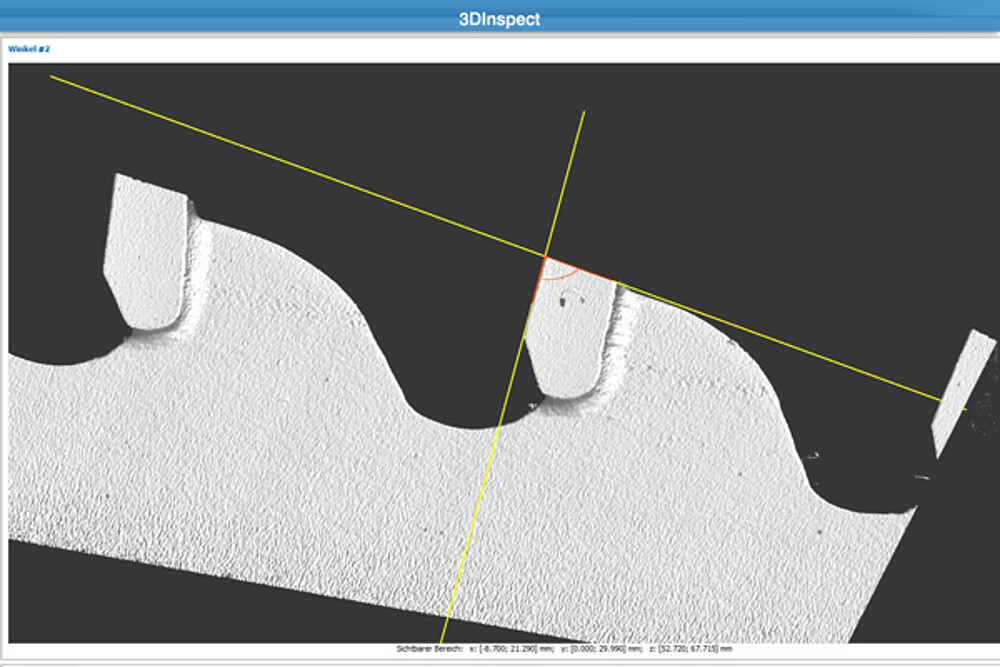The height and width of the screenshot is (667, 1000).
Task: Click the Sichtbarer Bereich status label
Action: (430, 649)
